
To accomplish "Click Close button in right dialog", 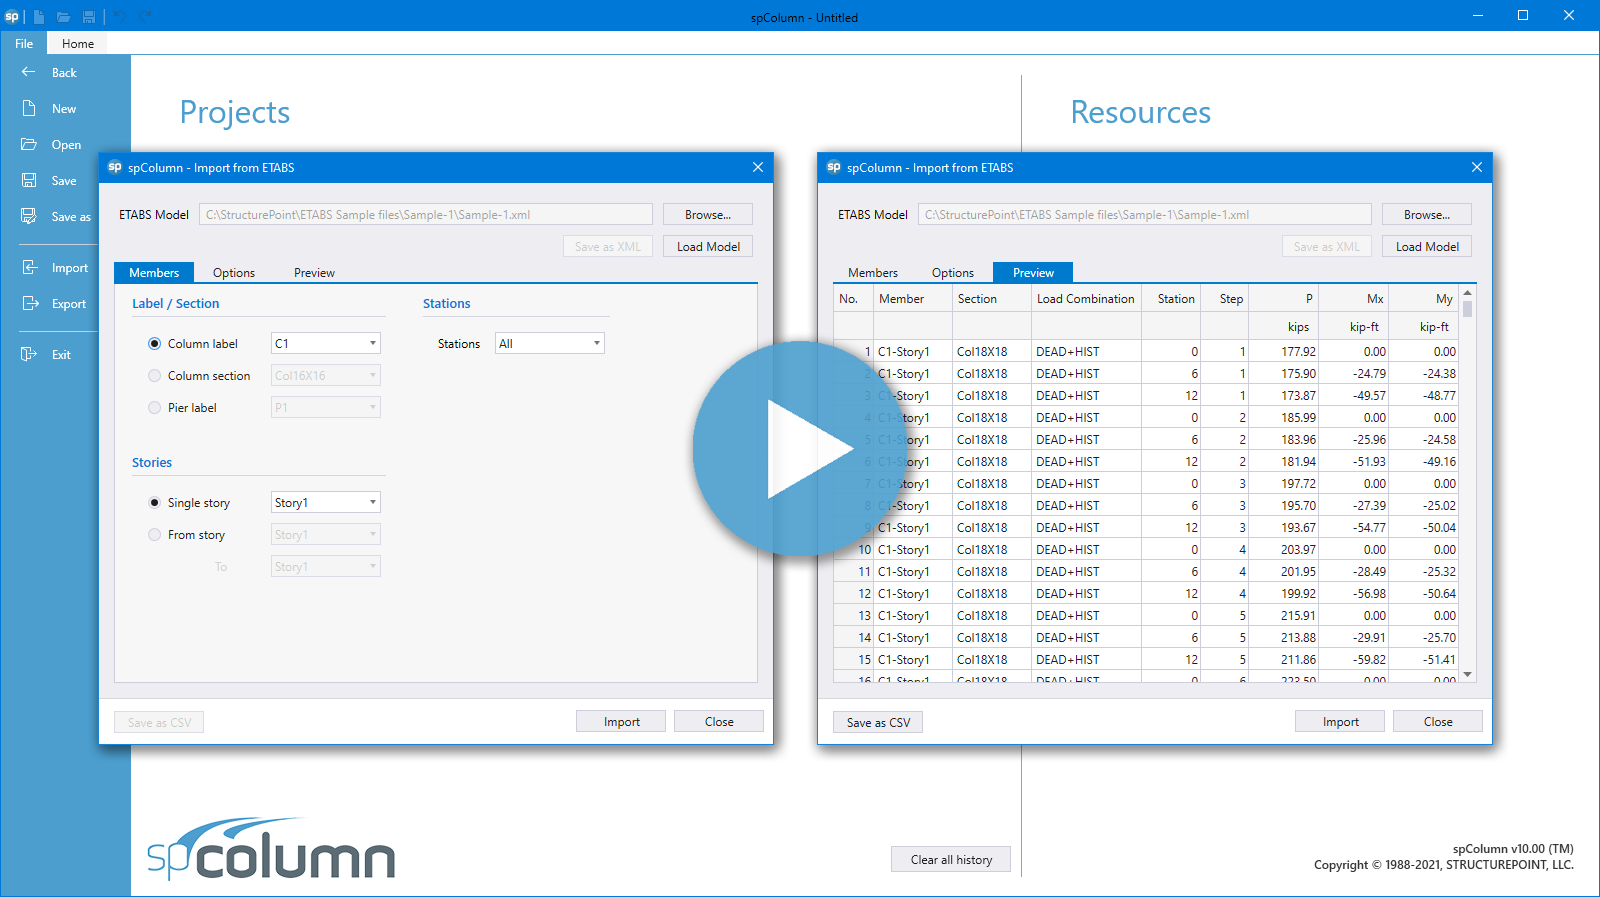I will pos(1438,721).
